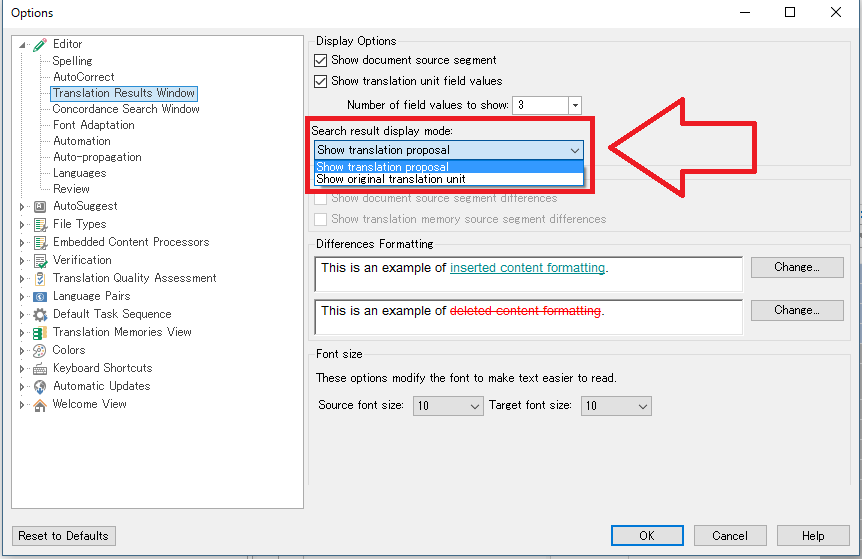This screenshot has width=862, height=559.
Task: Click the Welcome View home icon
Action: pos(40,404)
